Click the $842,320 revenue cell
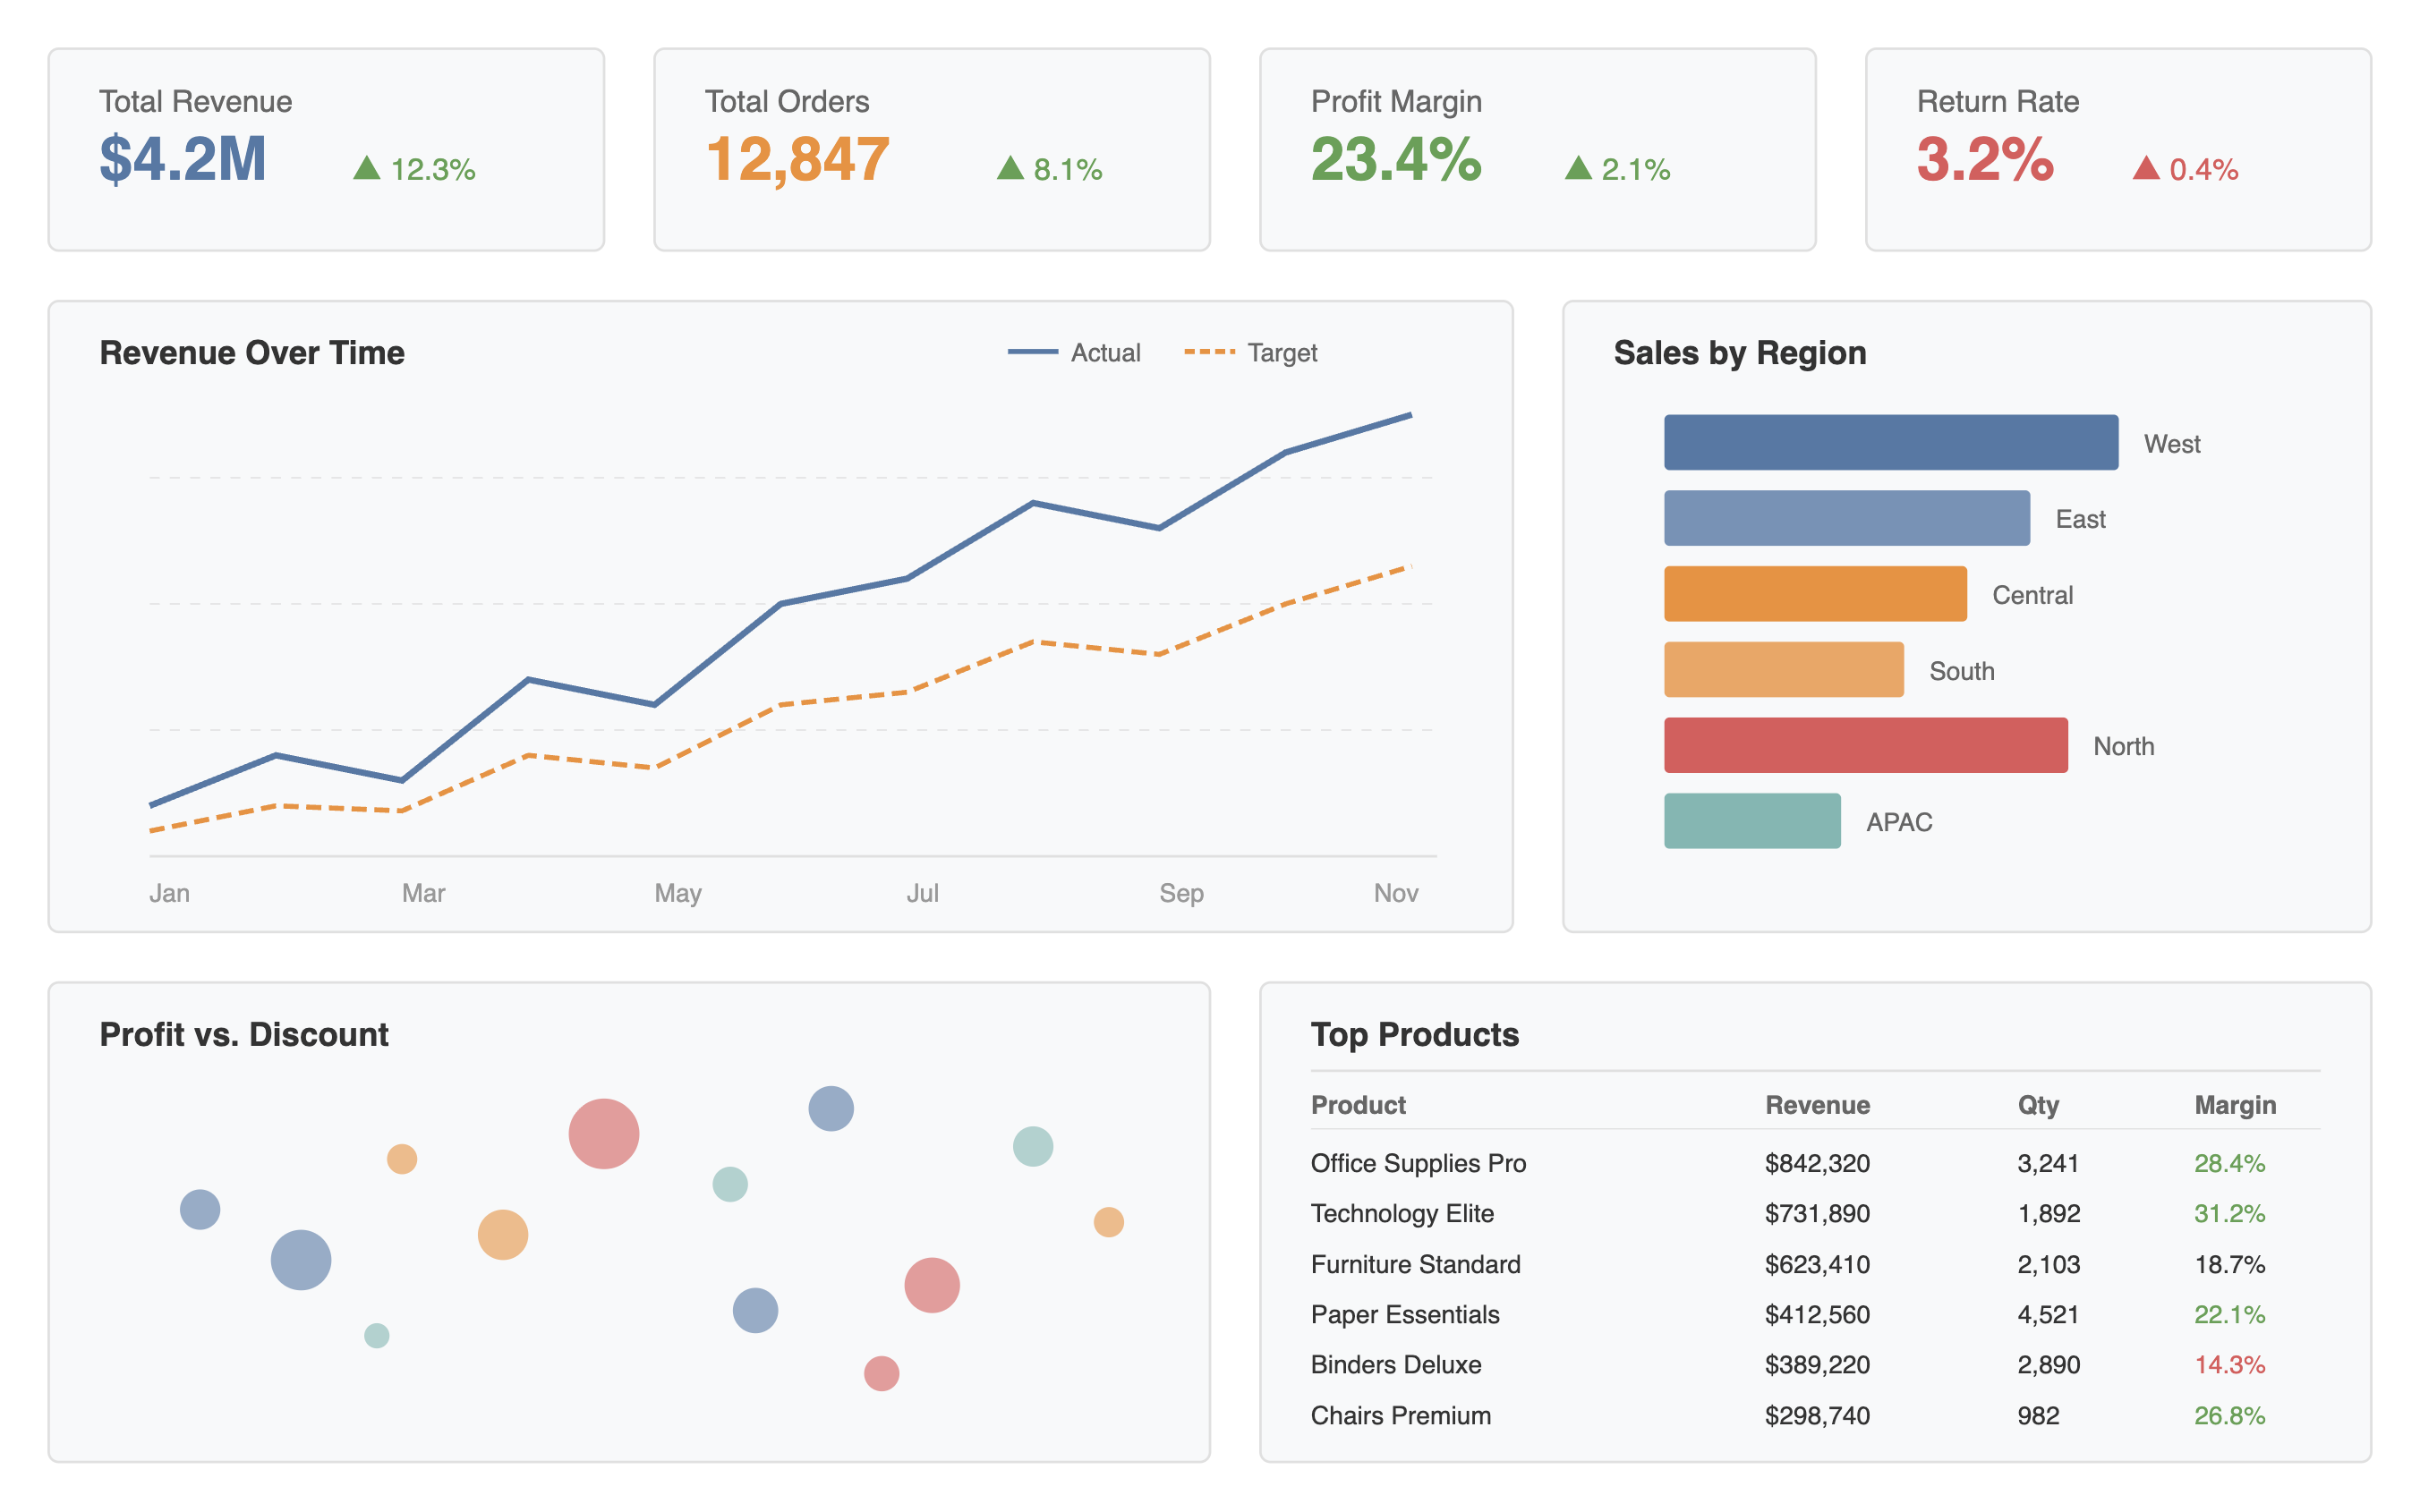The image size is (2420, 1512). point(1817,1163)
